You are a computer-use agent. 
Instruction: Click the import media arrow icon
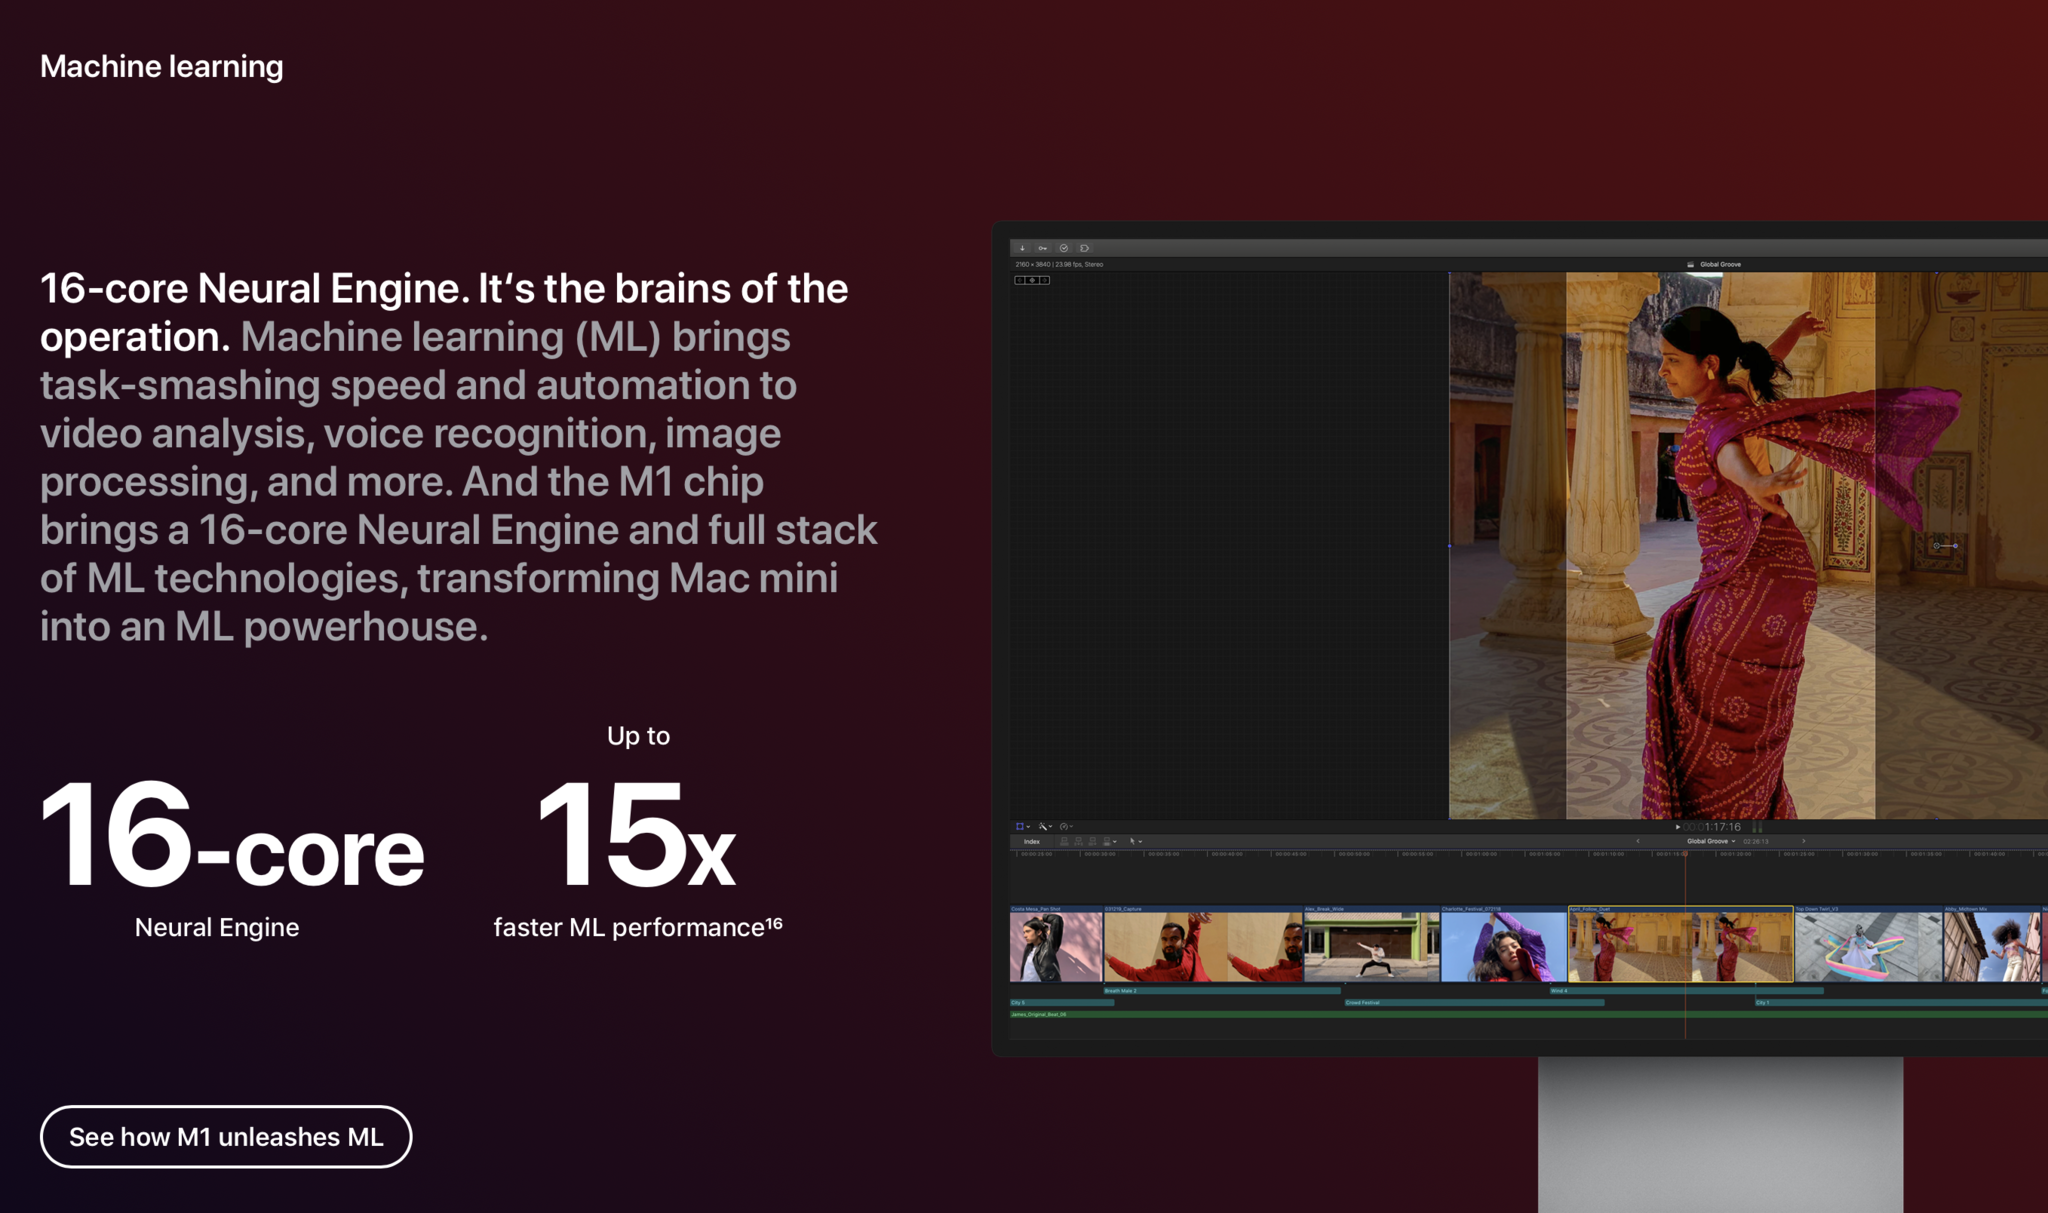pyautogui.click(x=1022, y=248)
